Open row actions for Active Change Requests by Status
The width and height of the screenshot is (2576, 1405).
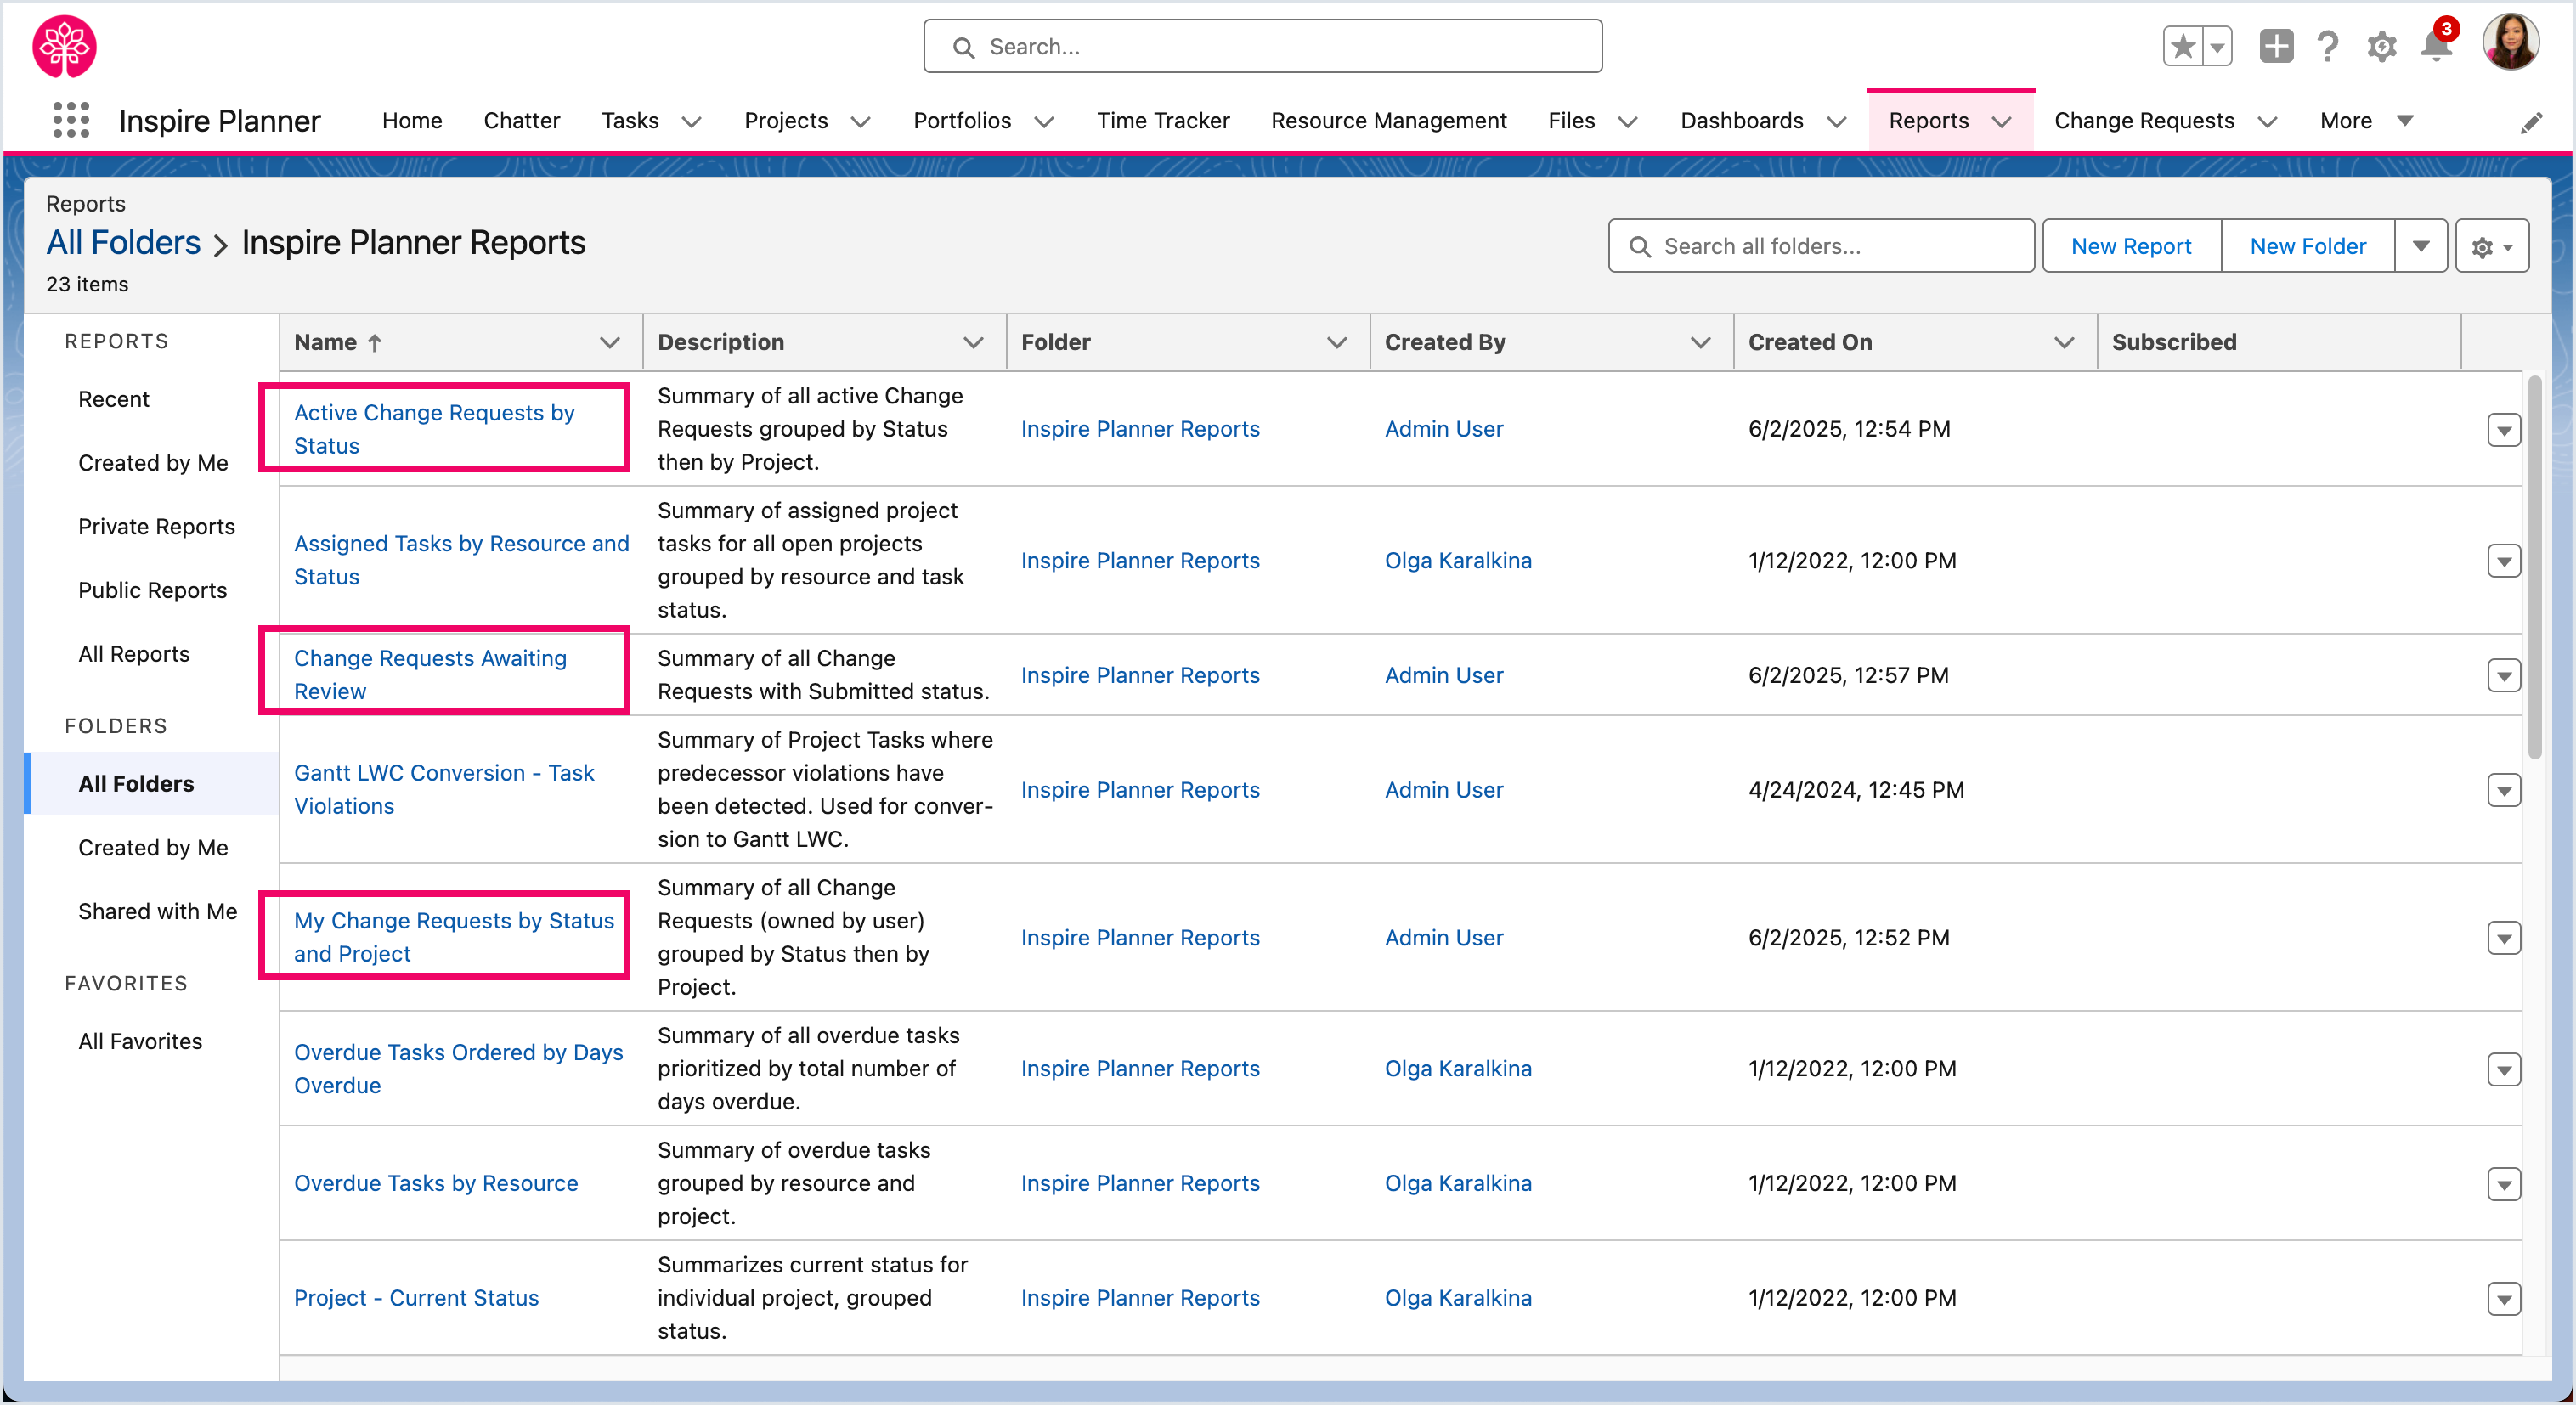pos(2503,430)
